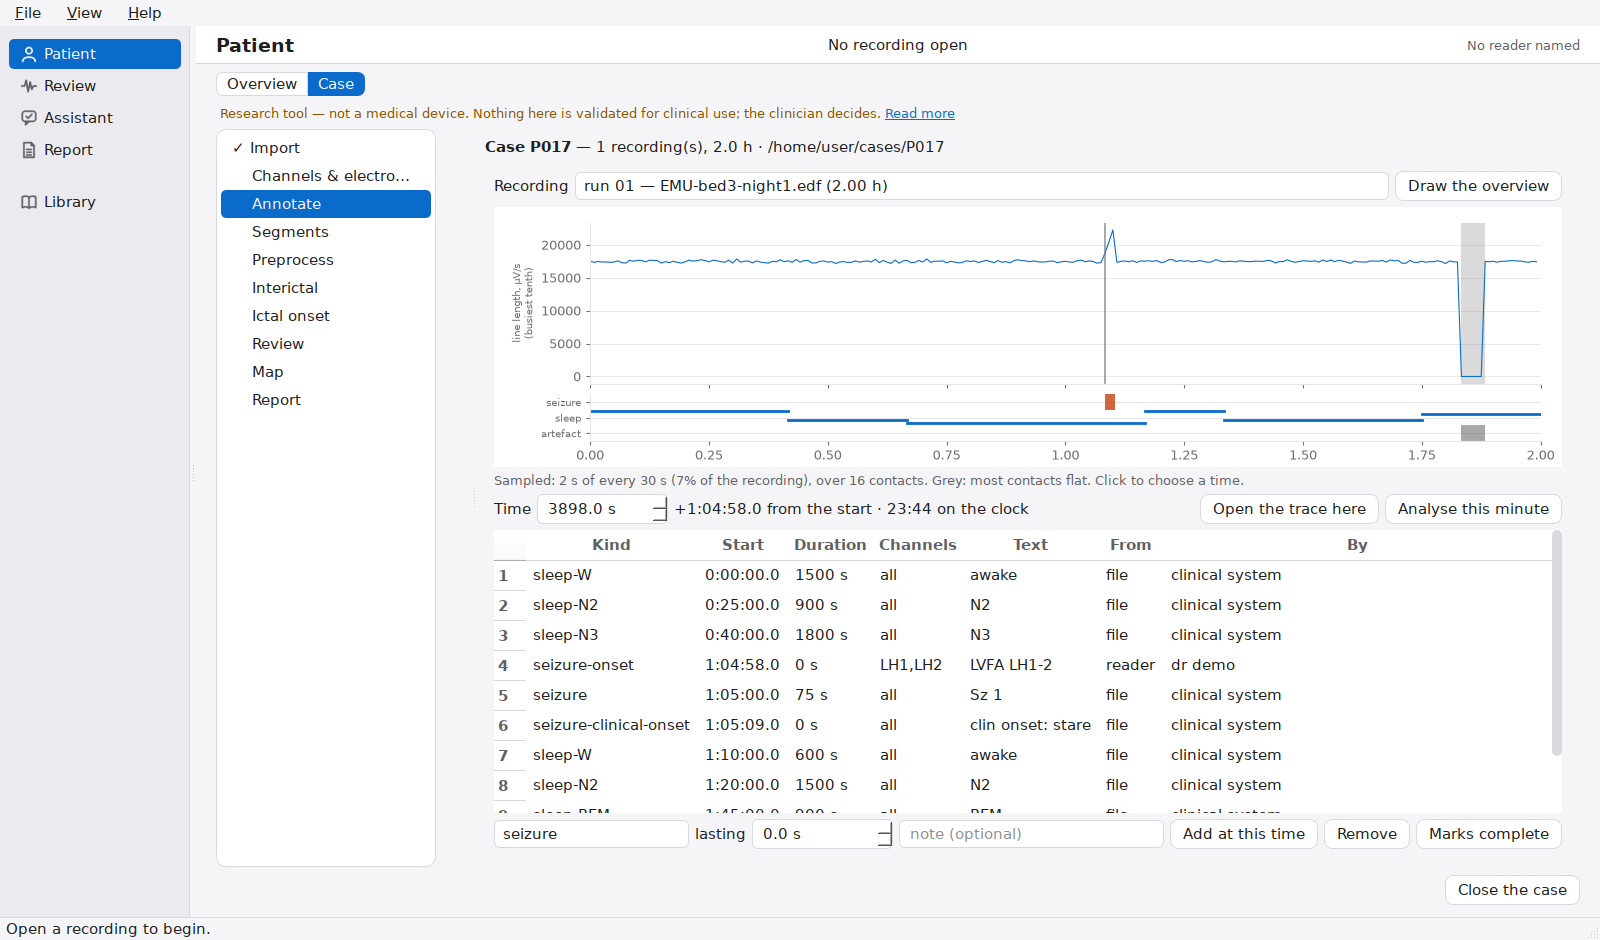Click the Draw the overview button

(x=1478, y=186)
